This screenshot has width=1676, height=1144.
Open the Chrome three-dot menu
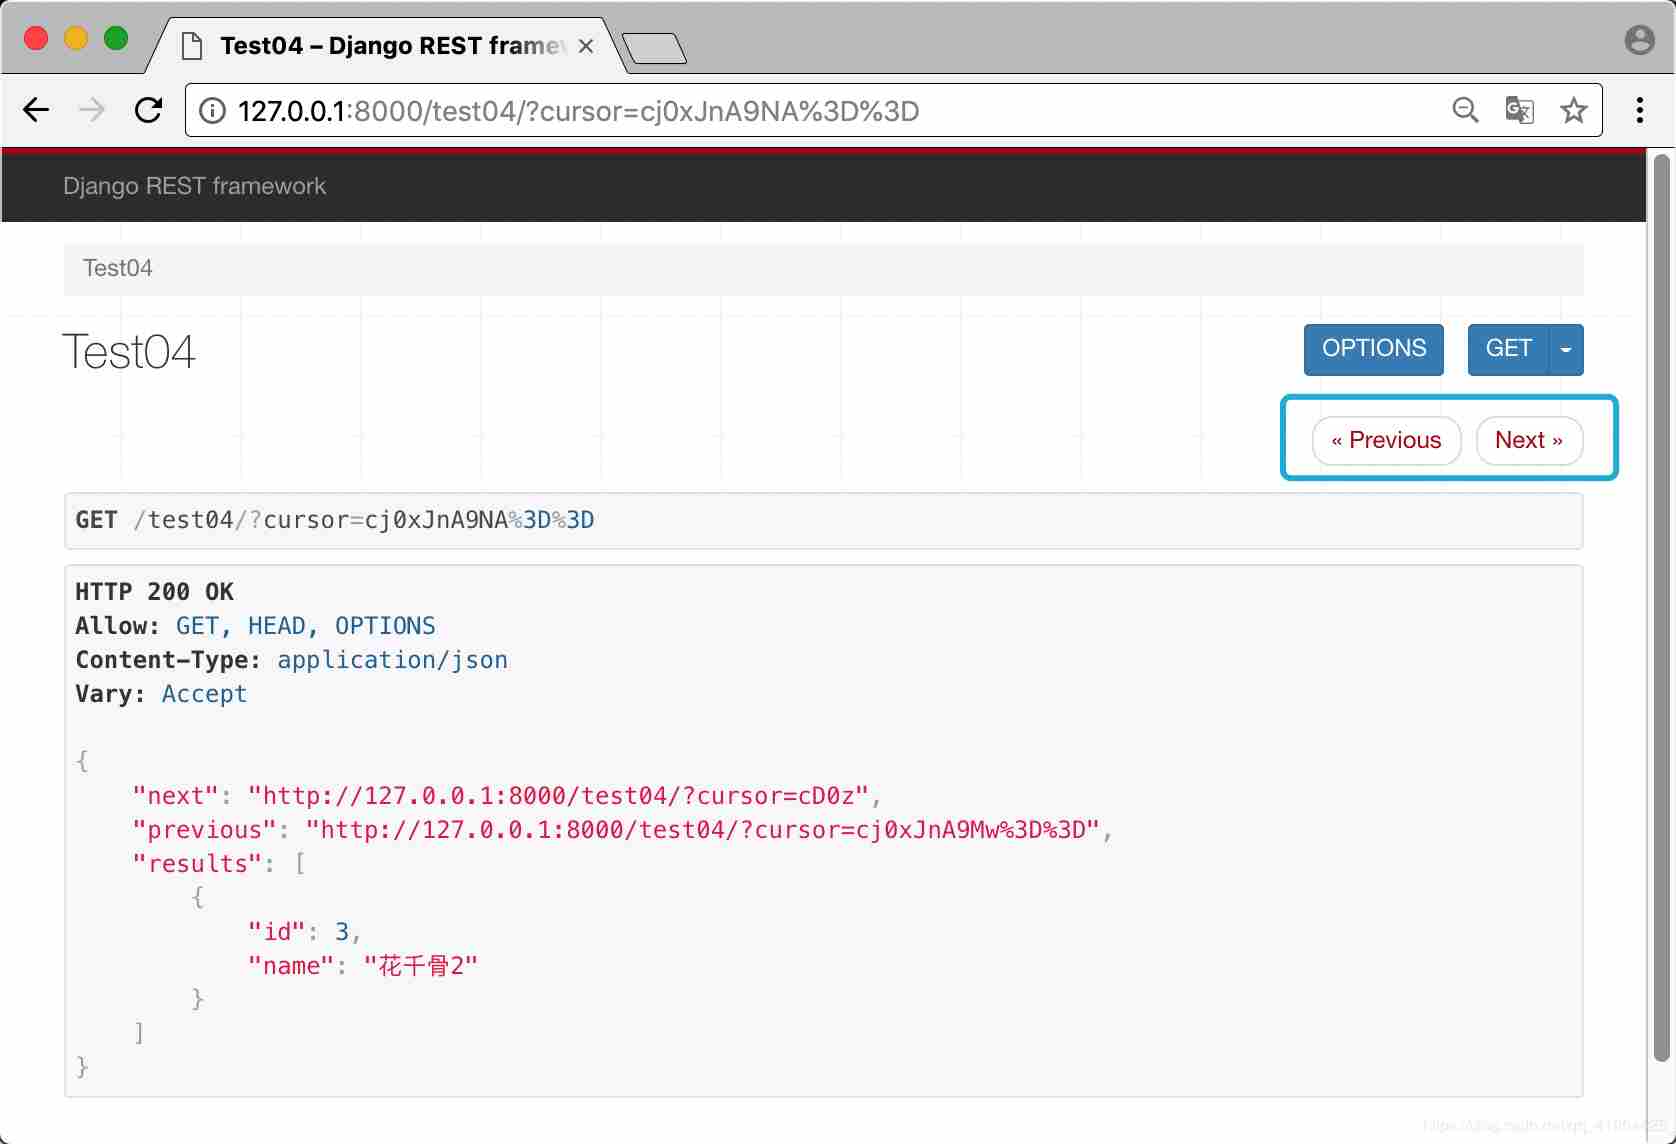point(1640,110)
